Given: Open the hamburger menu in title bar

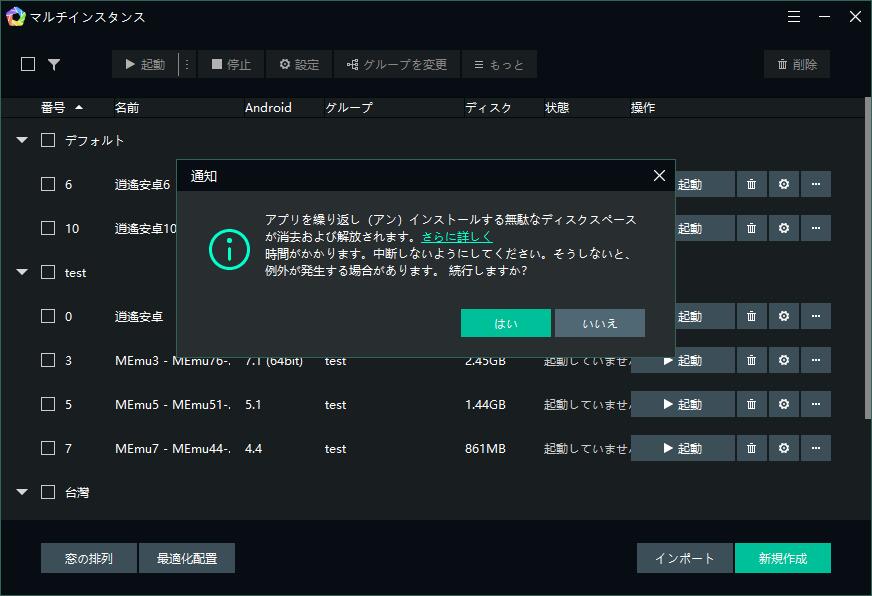Looking at the screenshot, I should point(794,17).
